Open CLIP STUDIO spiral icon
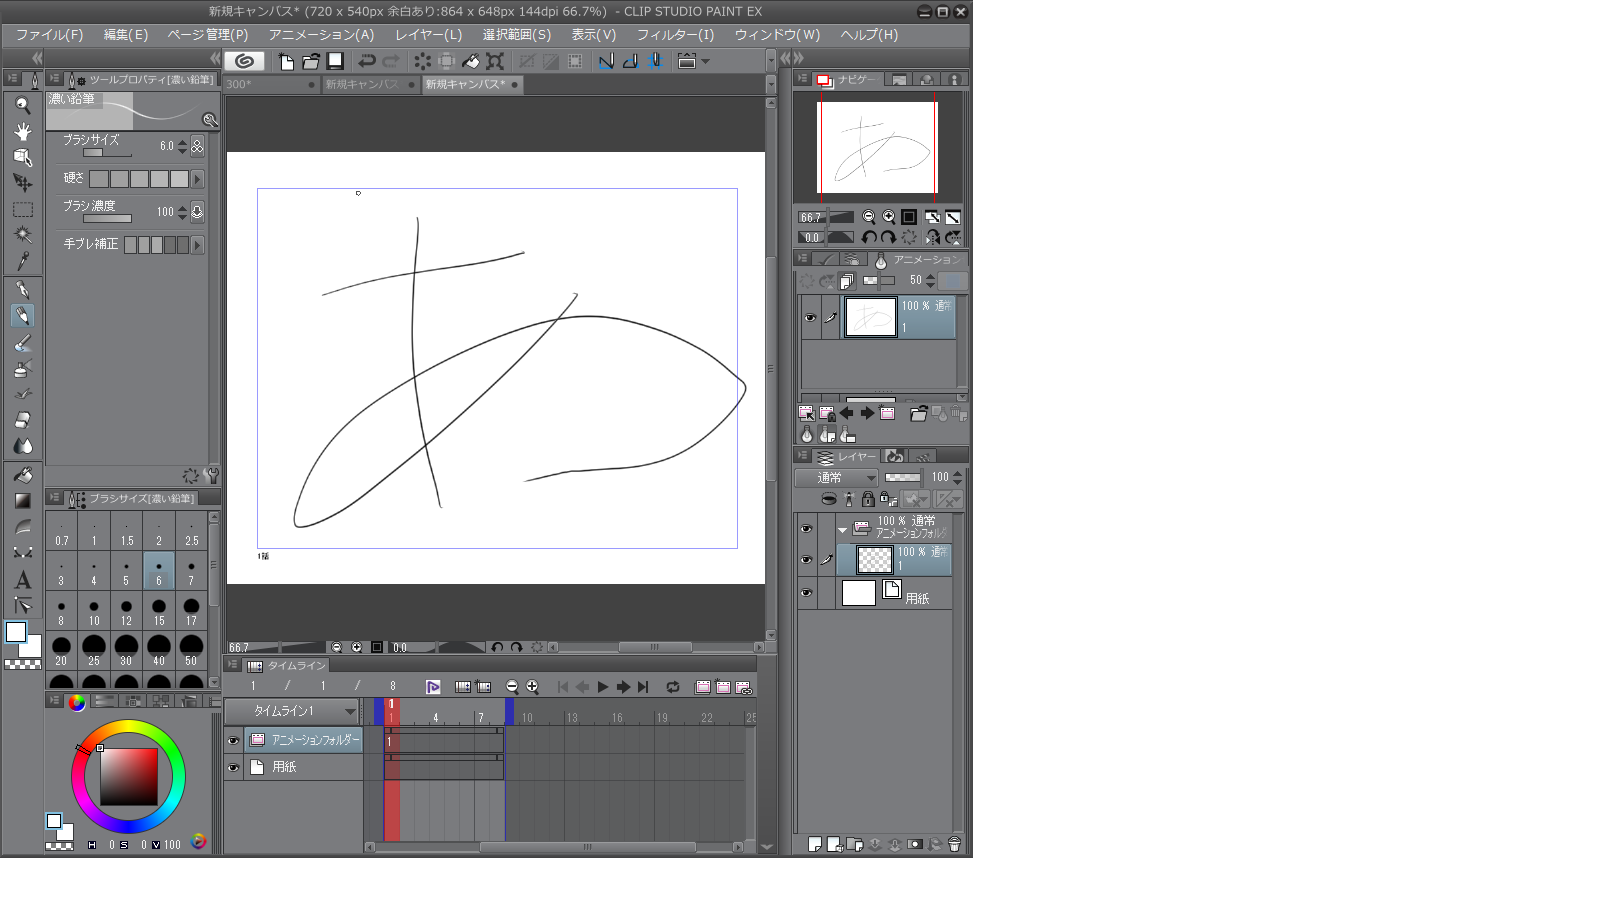1600x900 pixels. (244, 61)
